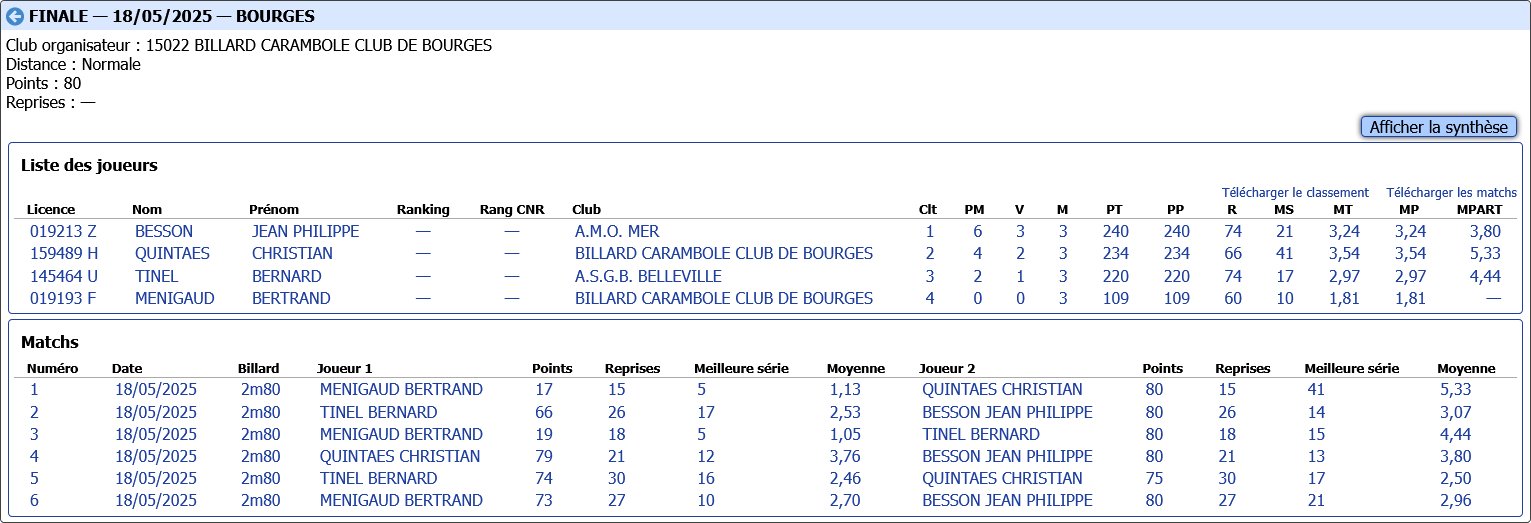
Task: Click the Liste des joueurs heading
Action: coord(89,166)
